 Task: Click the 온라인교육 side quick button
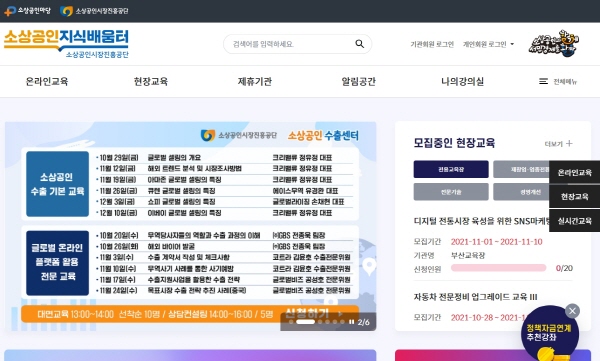pyautogui.click(x=574, y=172)
